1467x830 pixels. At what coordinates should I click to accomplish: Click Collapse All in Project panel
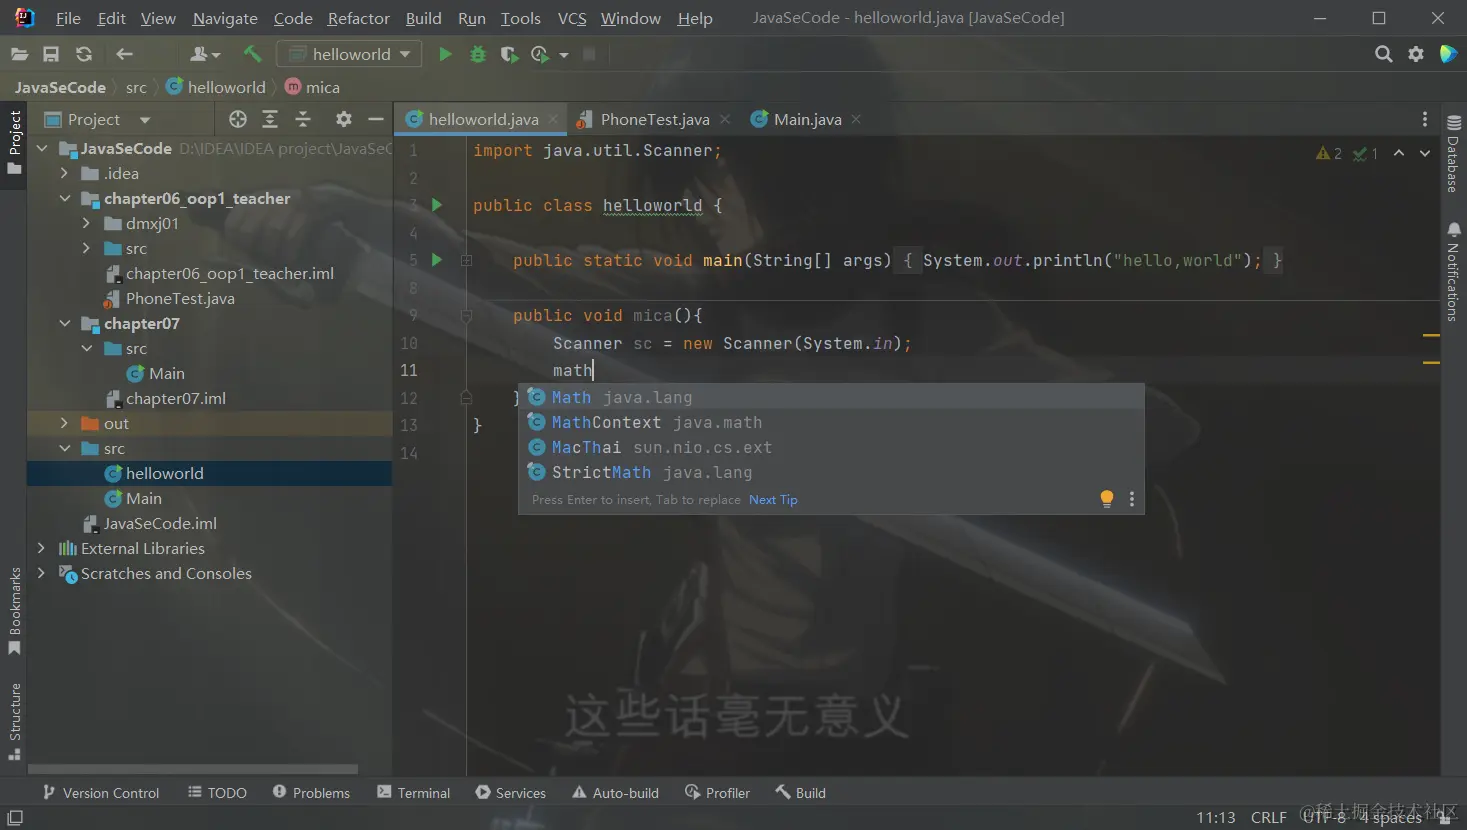click(x=303, y=119)
